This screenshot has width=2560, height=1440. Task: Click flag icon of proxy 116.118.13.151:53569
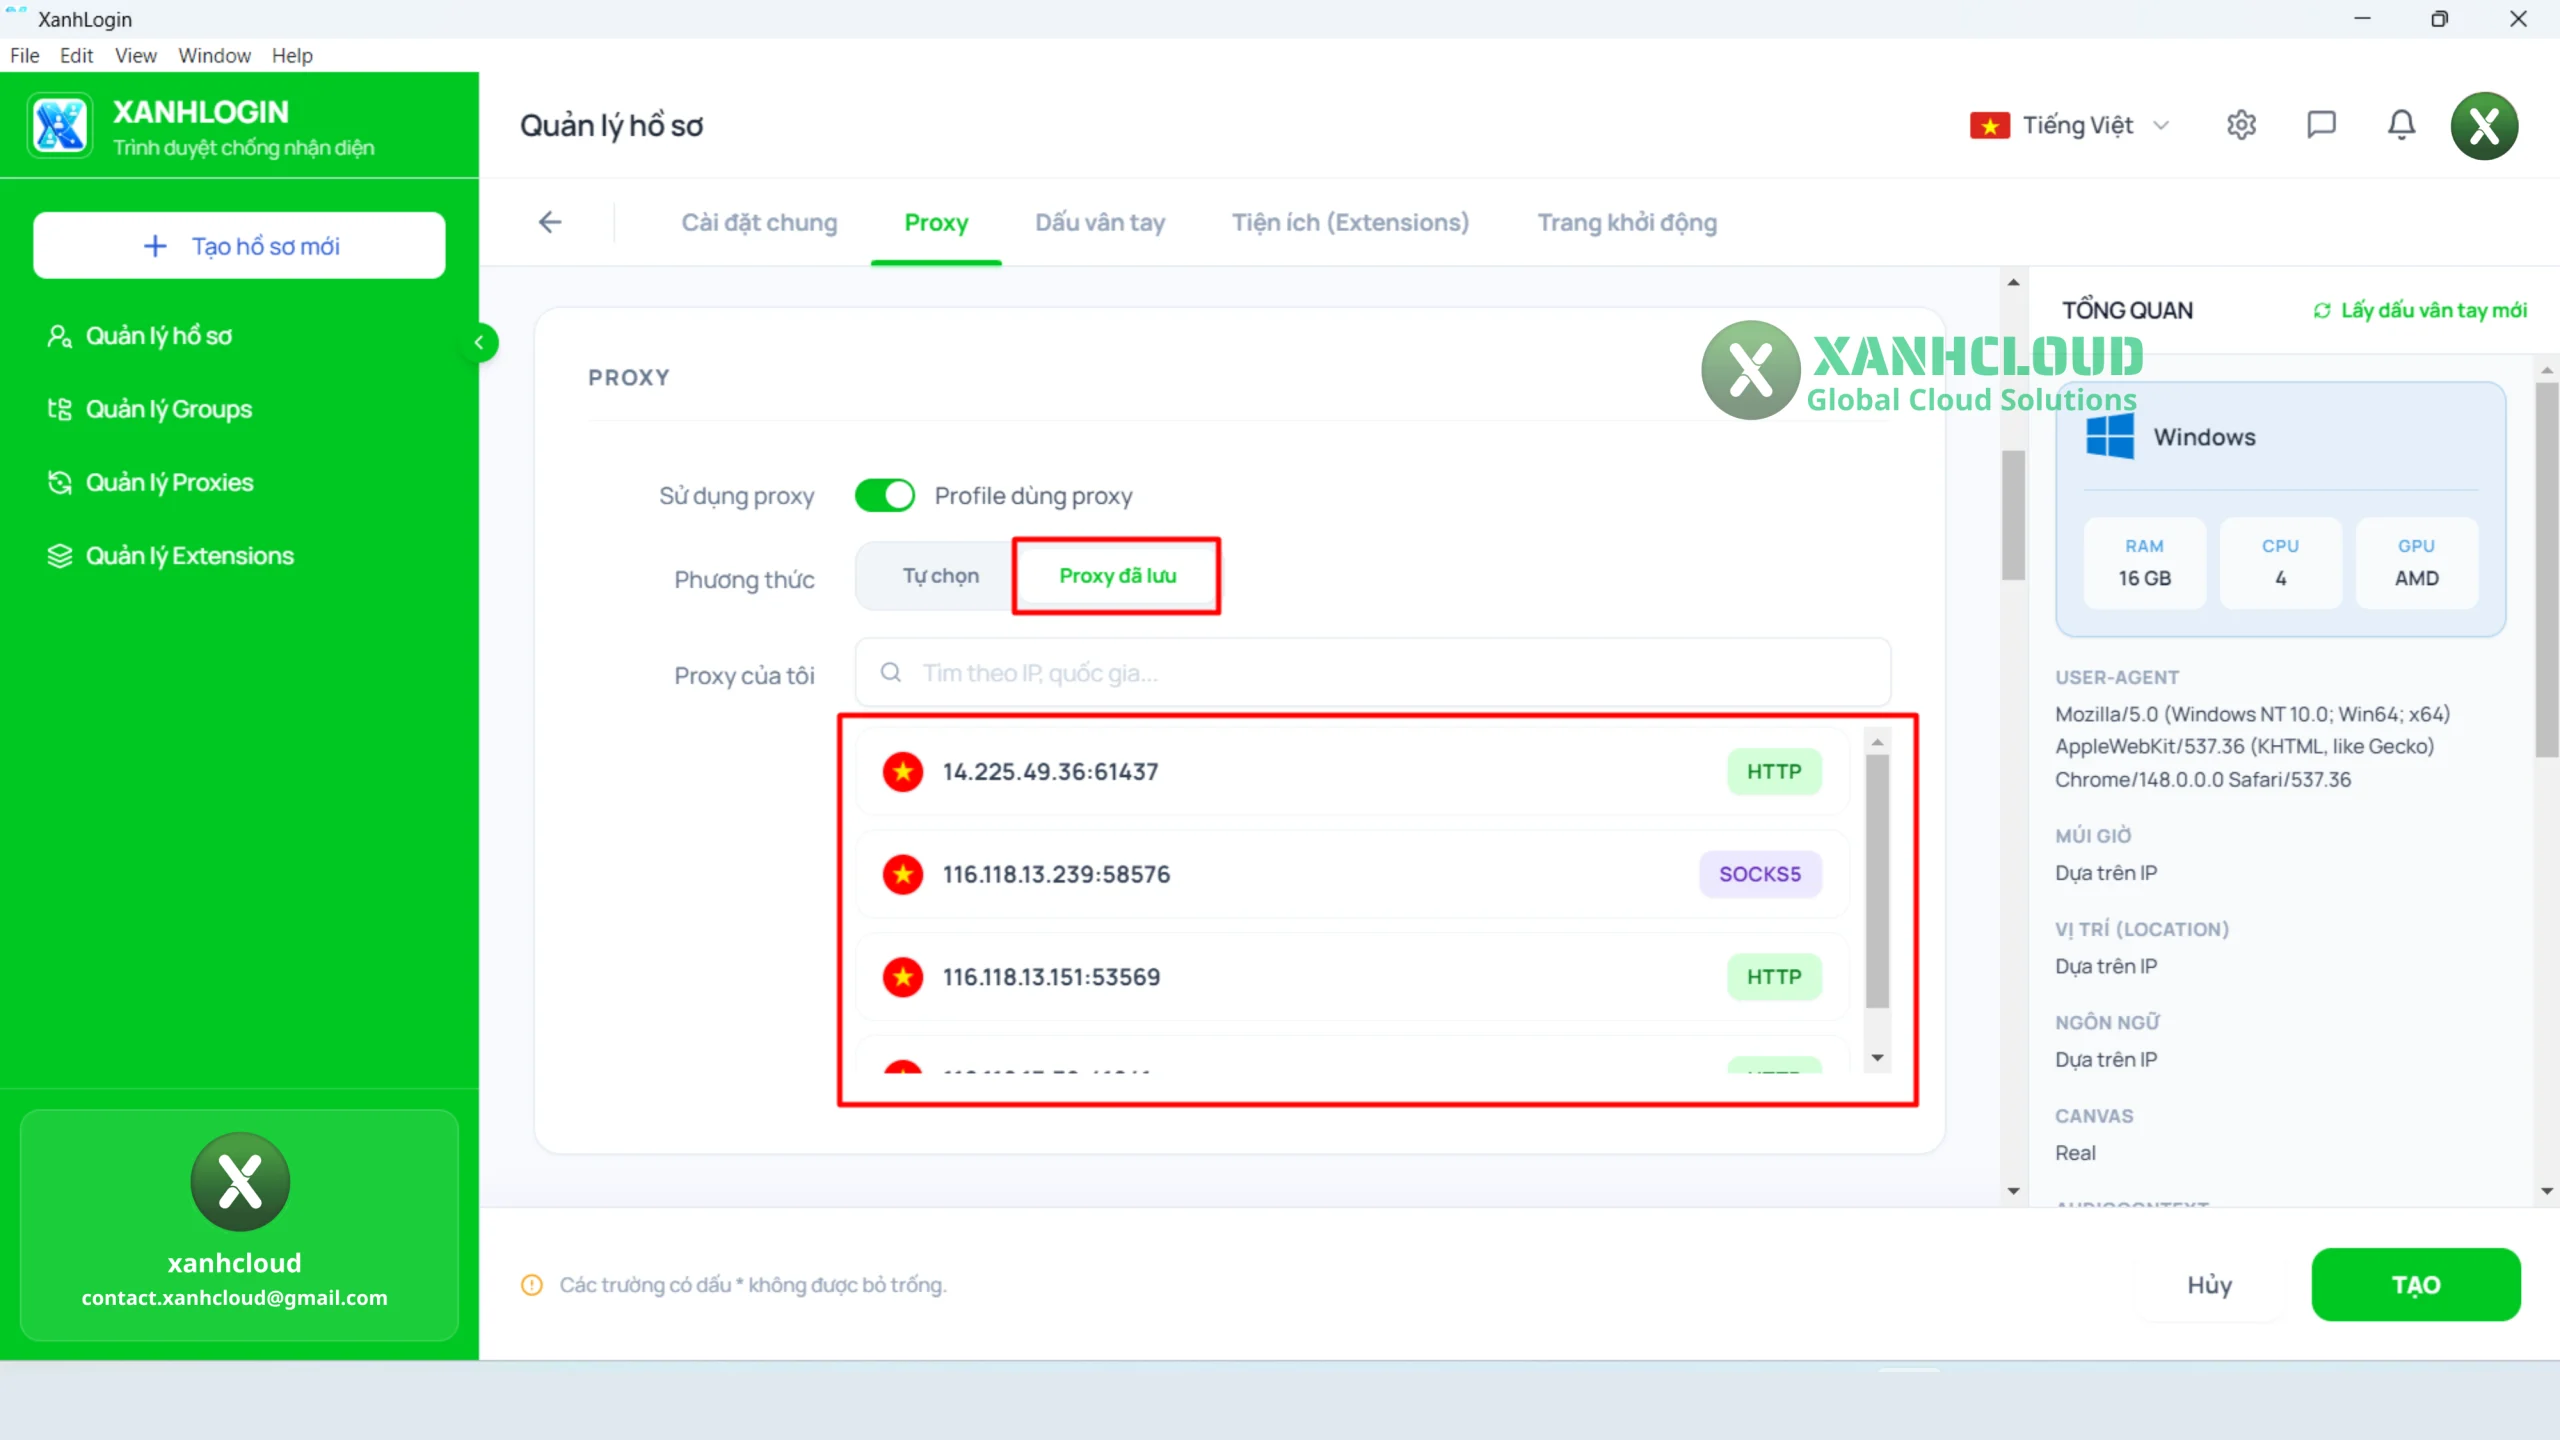[902, 977]
